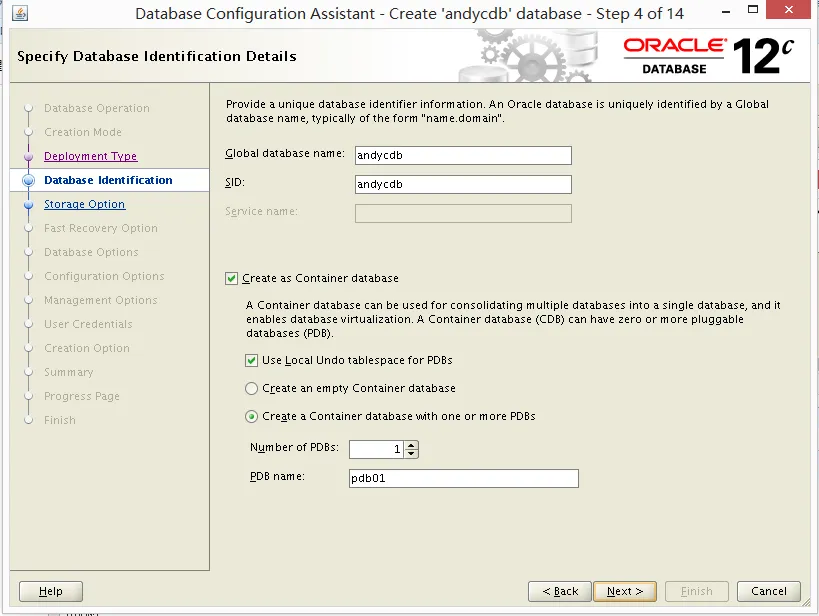Decrease the Number of PDBs value

pyautogui.click(x=412, y=454)
